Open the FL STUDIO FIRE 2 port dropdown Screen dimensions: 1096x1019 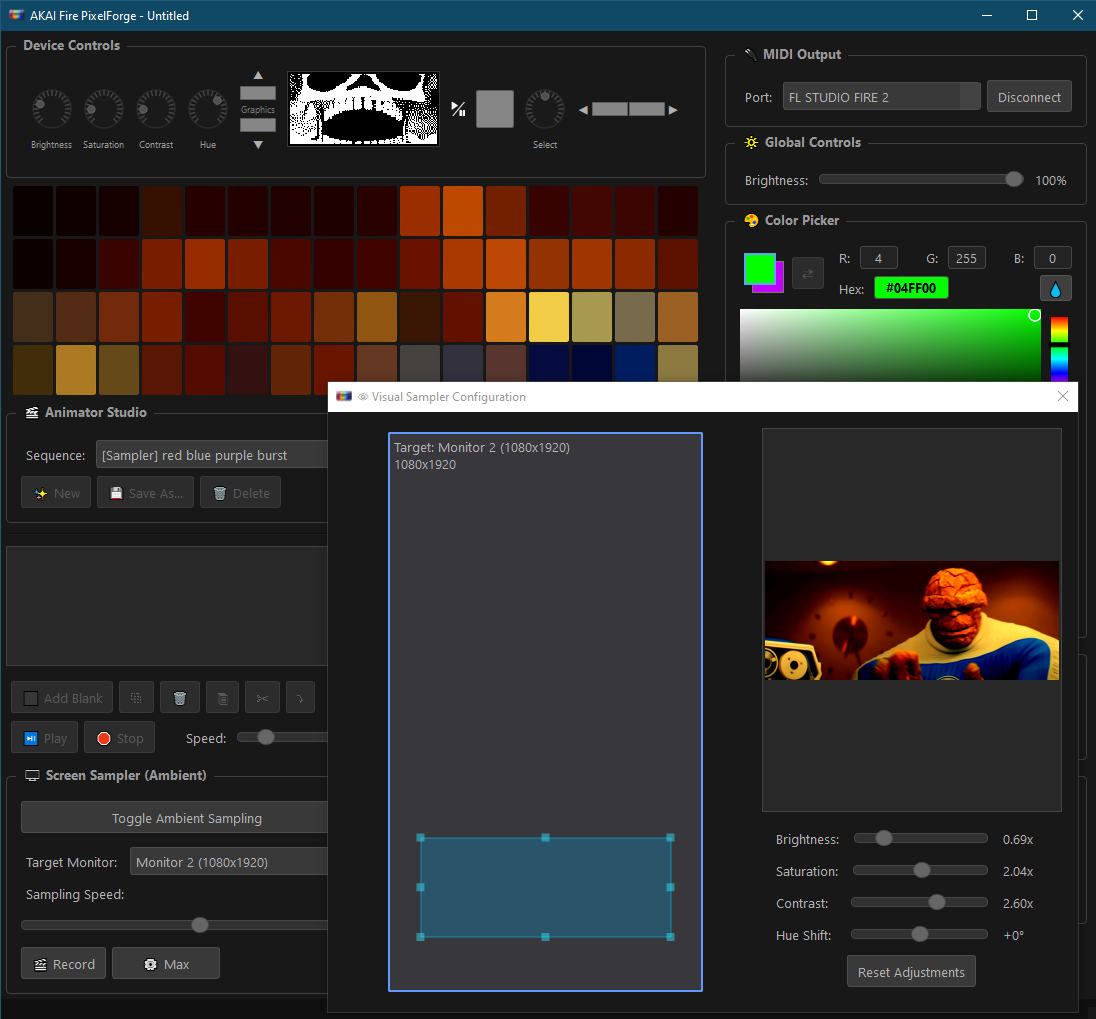pyautogui.click(x=881, y=97)
